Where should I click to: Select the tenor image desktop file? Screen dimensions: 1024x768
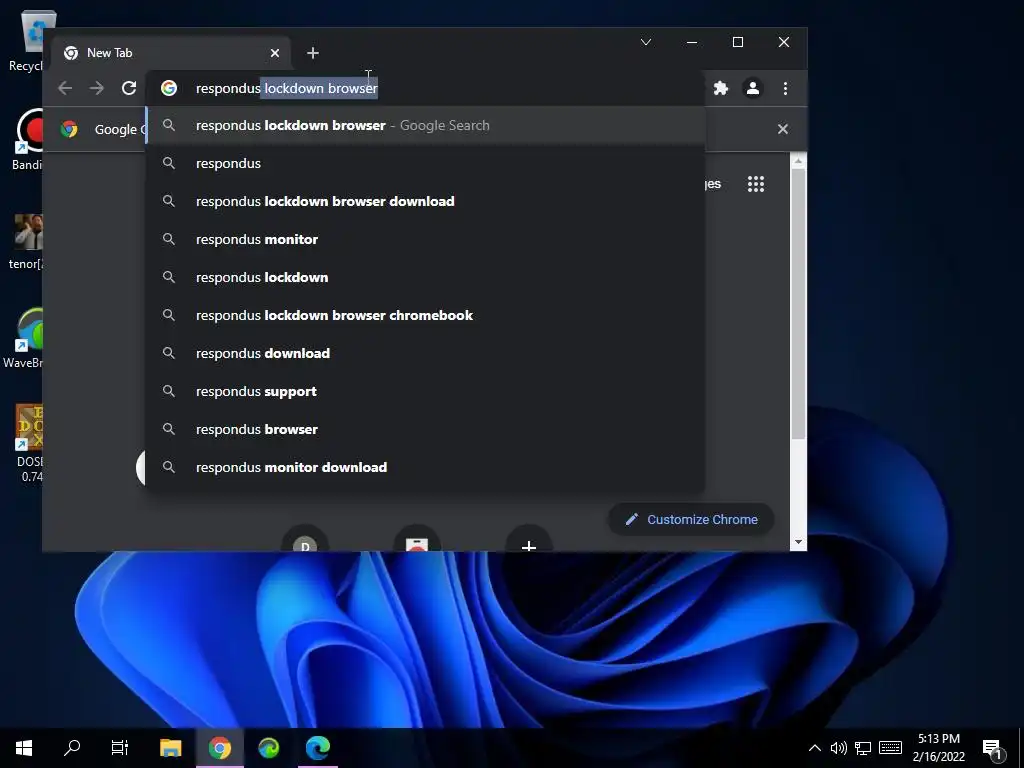tap(26, 242)
